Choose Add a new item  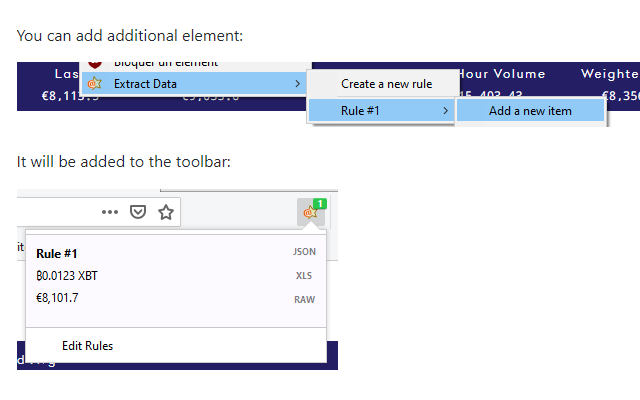tap(530, 110)
